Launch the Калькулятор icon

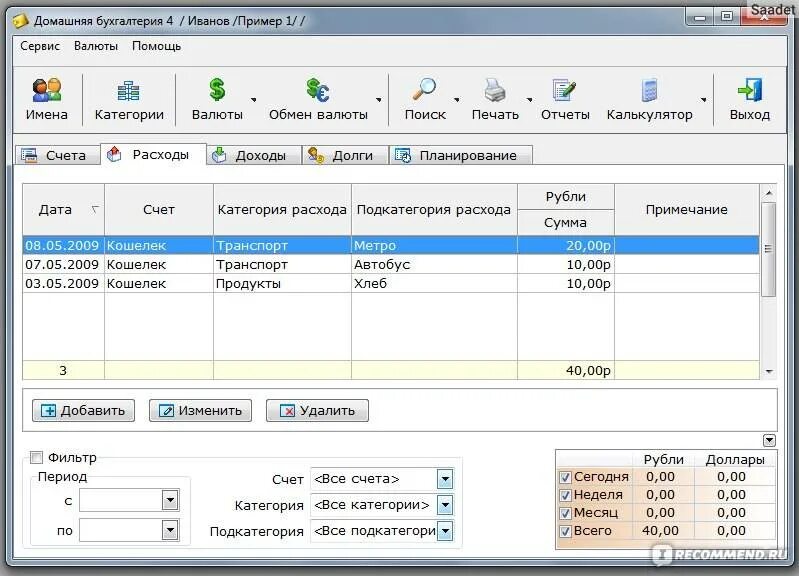(649, 90)
